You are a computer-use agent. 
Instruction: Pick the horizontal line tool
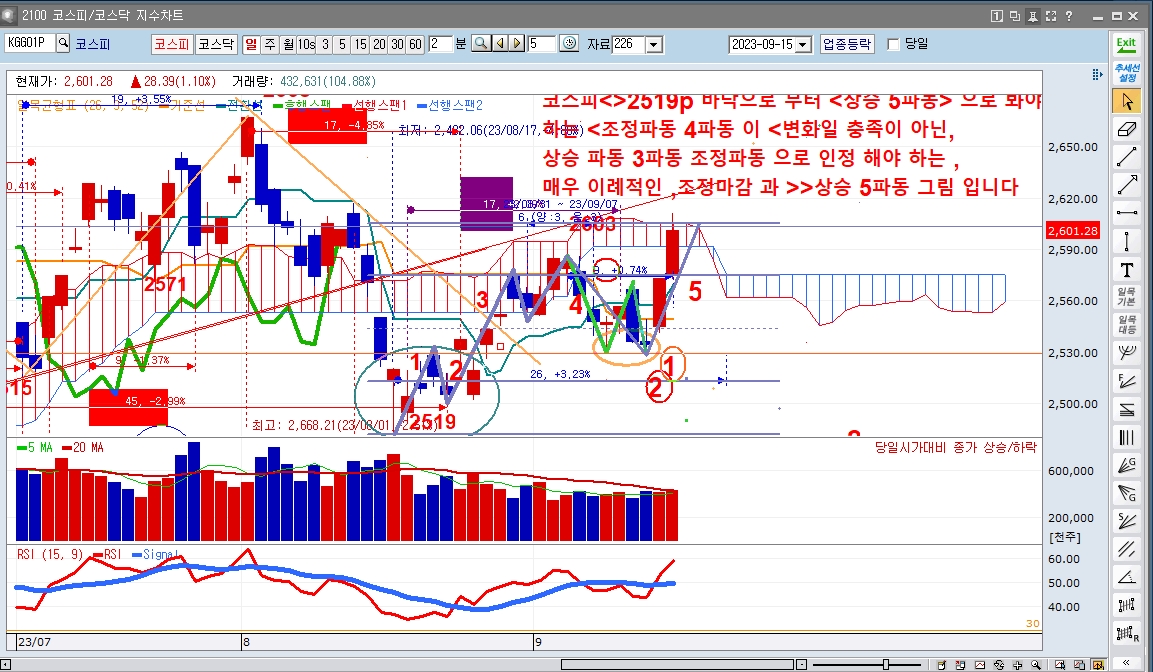pyautogui.click(x=1127, y=211)
